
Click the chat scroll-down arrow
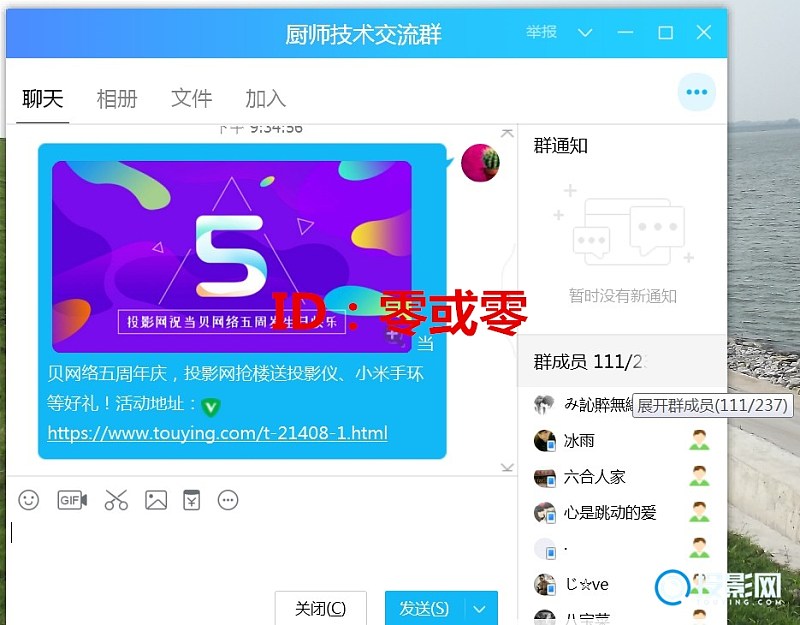click(507, 467)
